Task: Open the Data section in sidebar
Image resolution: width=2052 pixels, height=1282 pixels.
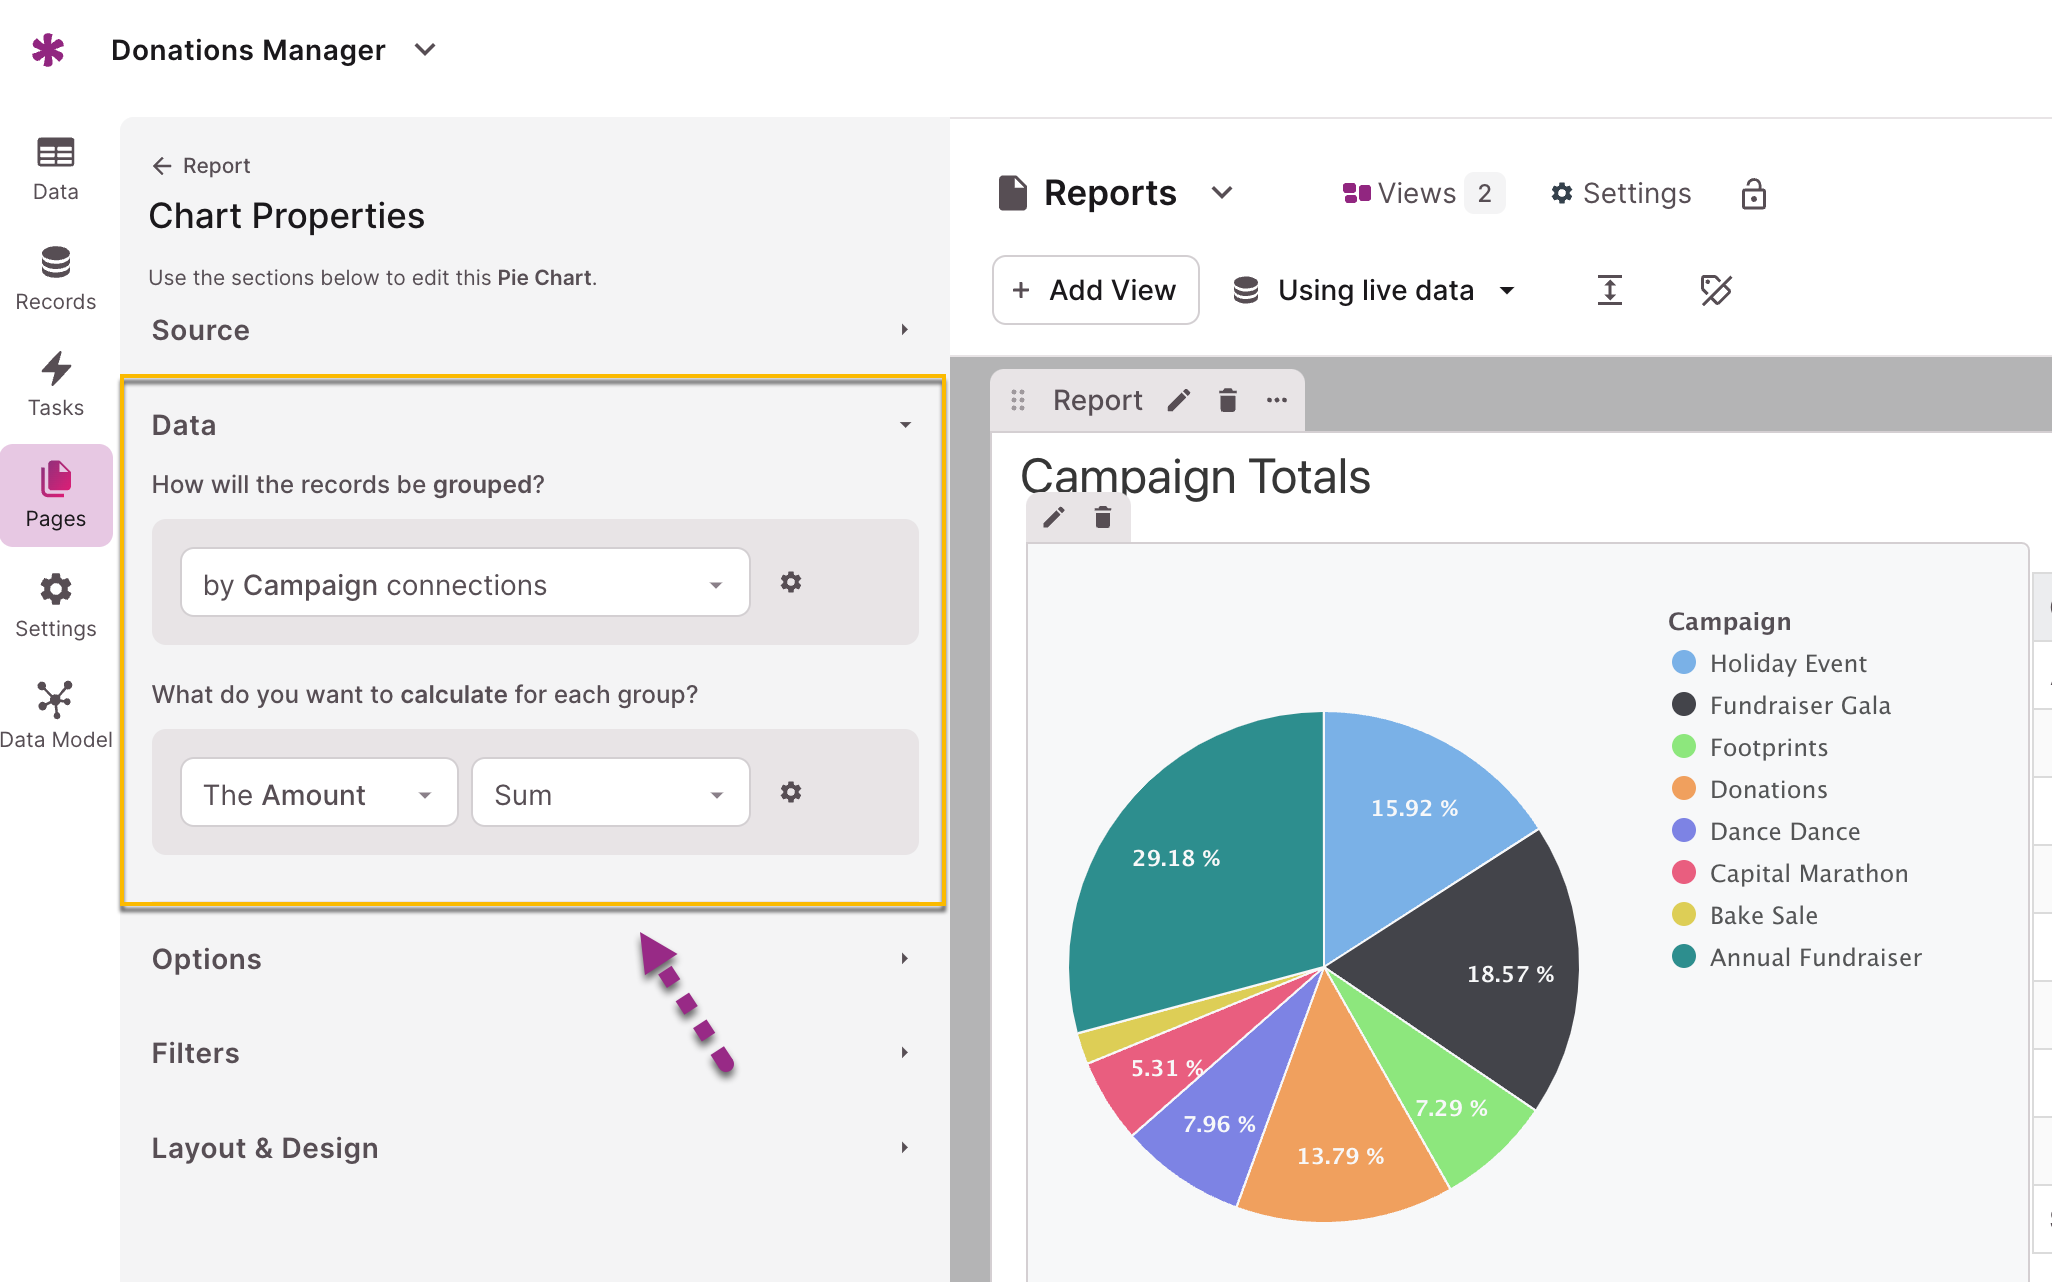Action: coord(55,168)
